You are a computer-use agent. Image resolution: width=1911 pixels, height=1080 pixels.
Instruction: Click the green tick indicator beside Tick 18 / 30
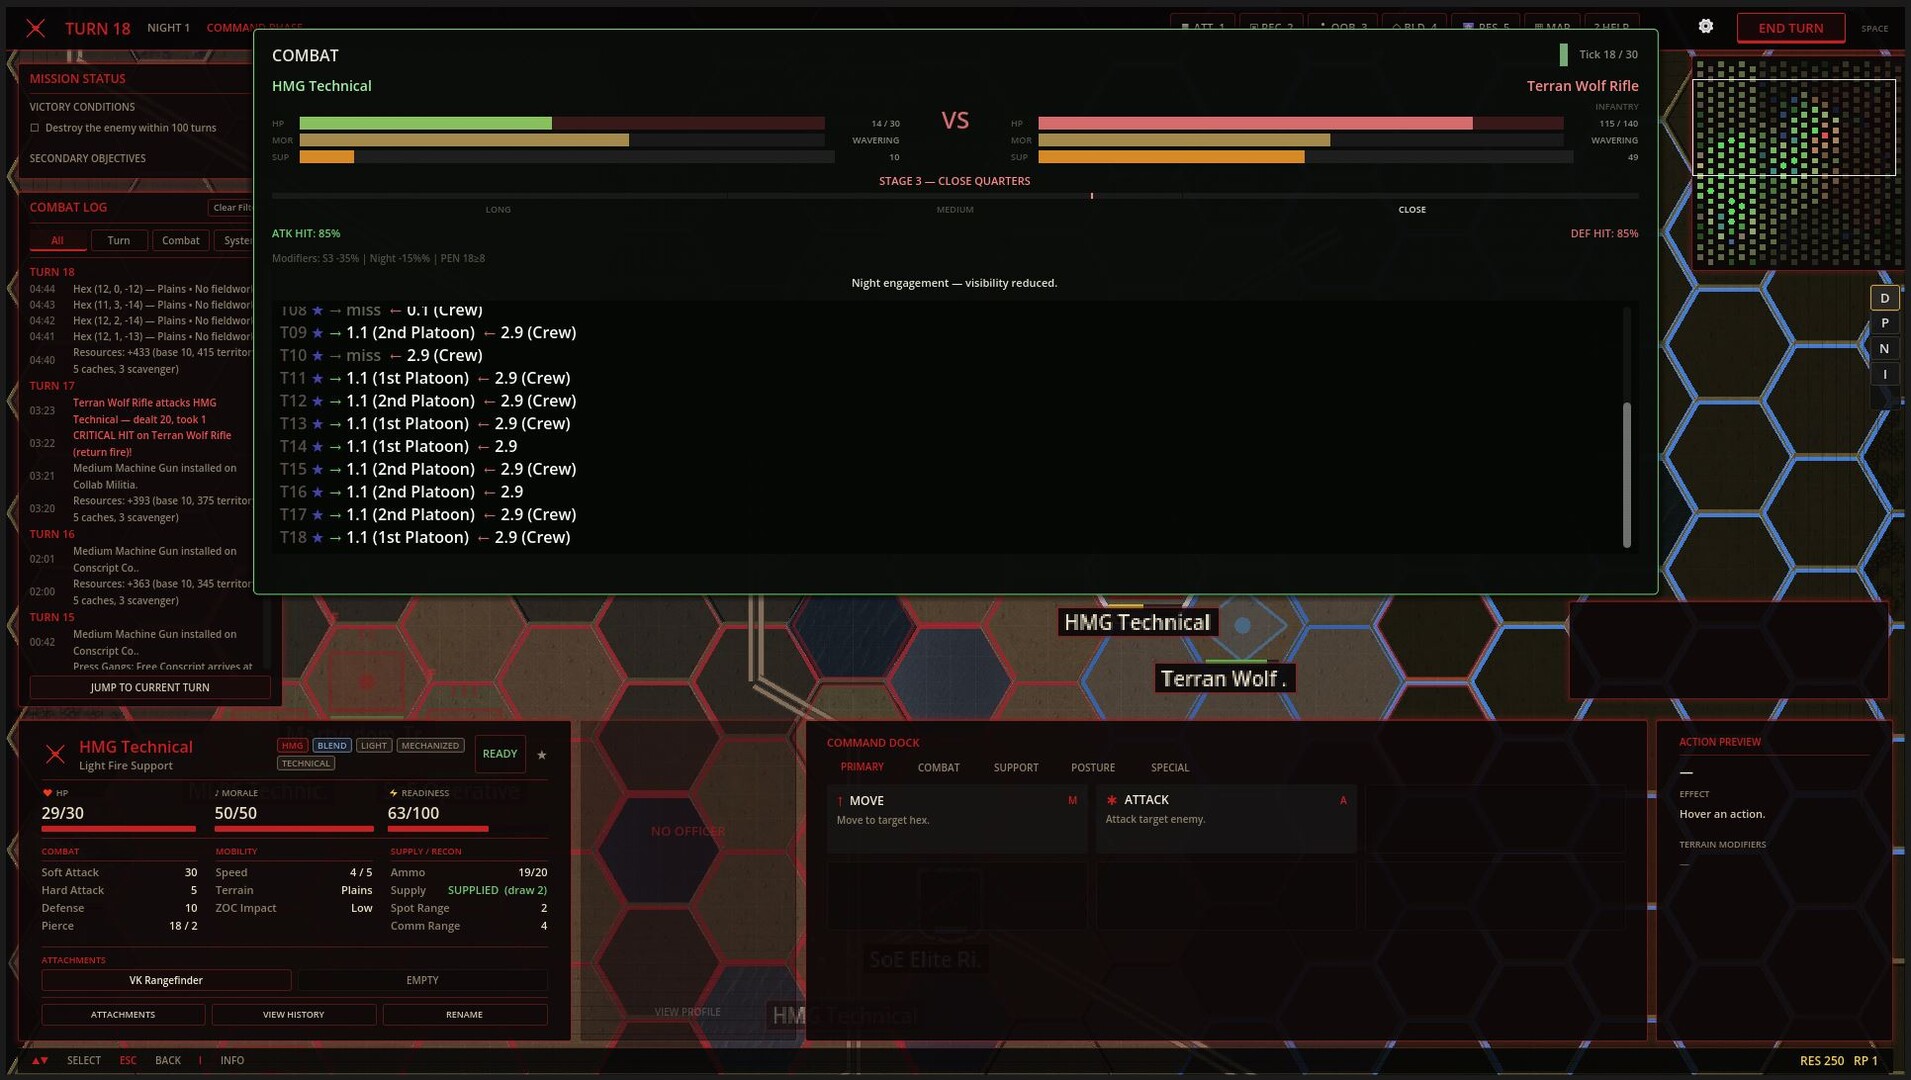pos(1563,55)
